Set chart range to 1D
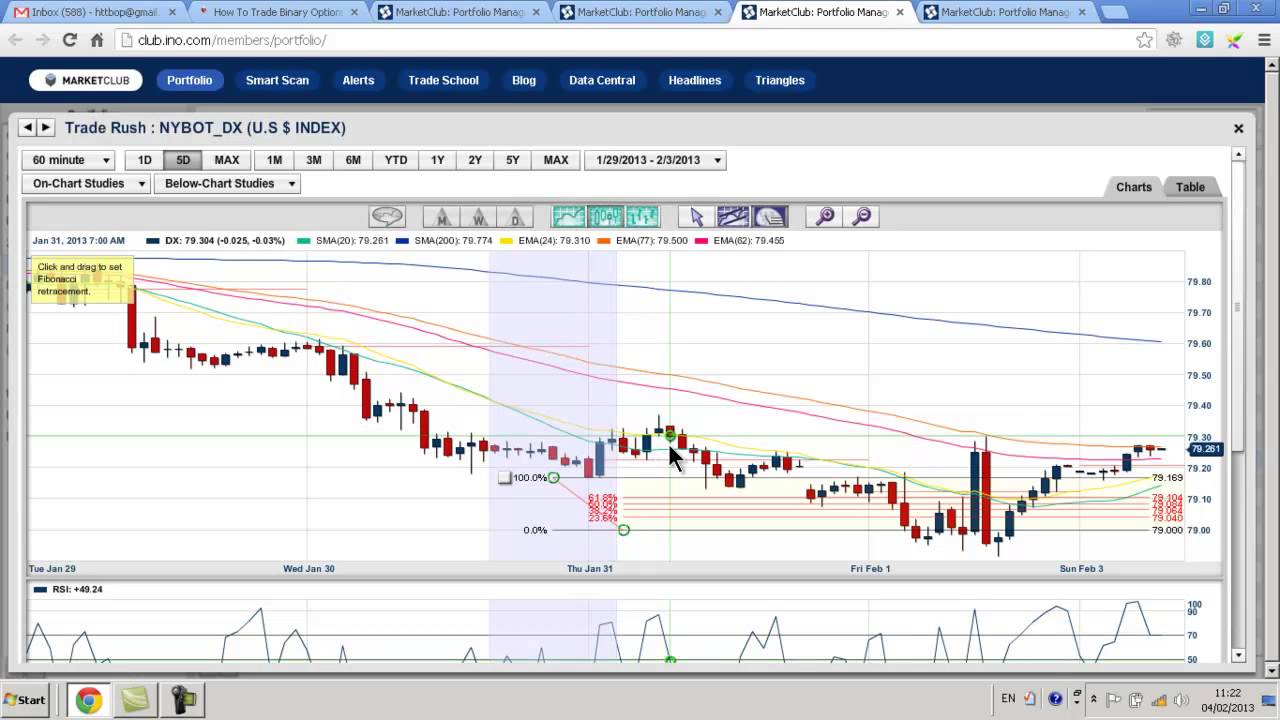This screenshot has height=720, width=1280. click(x=145, y=160)
